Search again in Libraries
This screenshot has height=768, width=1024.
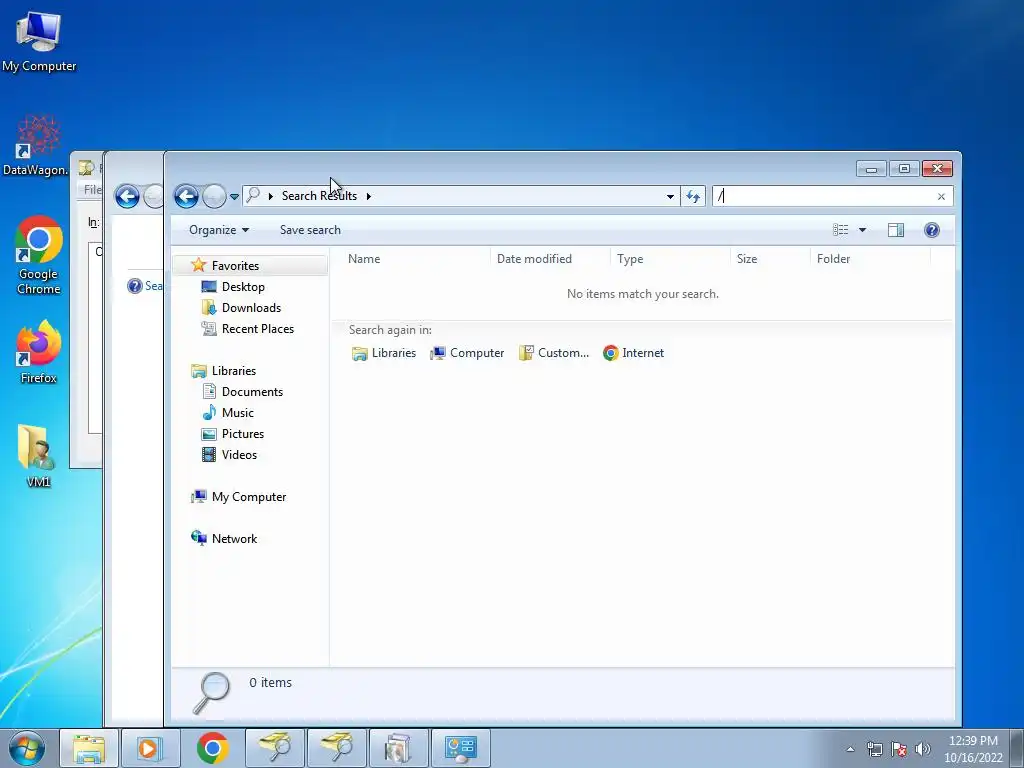pyautogui.click(x=383, y=353)
